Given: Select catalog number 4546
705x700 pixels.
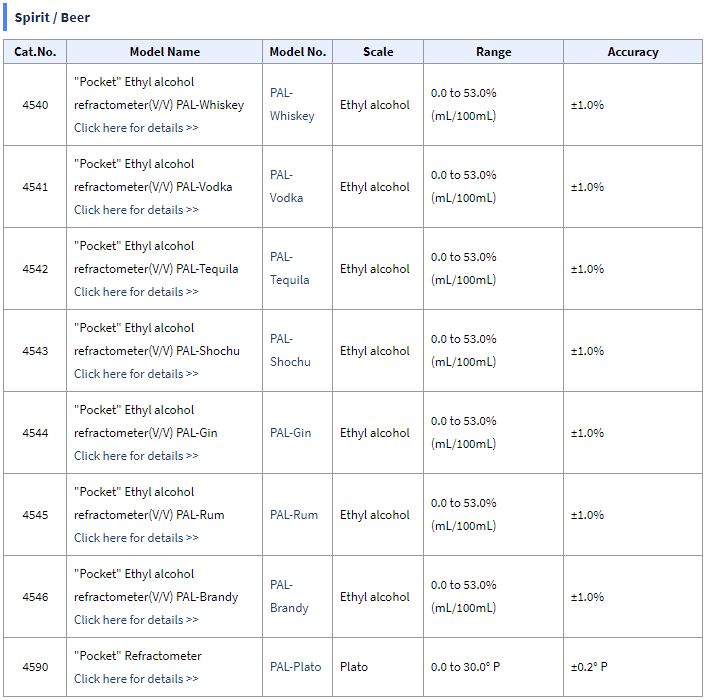Looking at the screenshot, I should pos(35,597).
